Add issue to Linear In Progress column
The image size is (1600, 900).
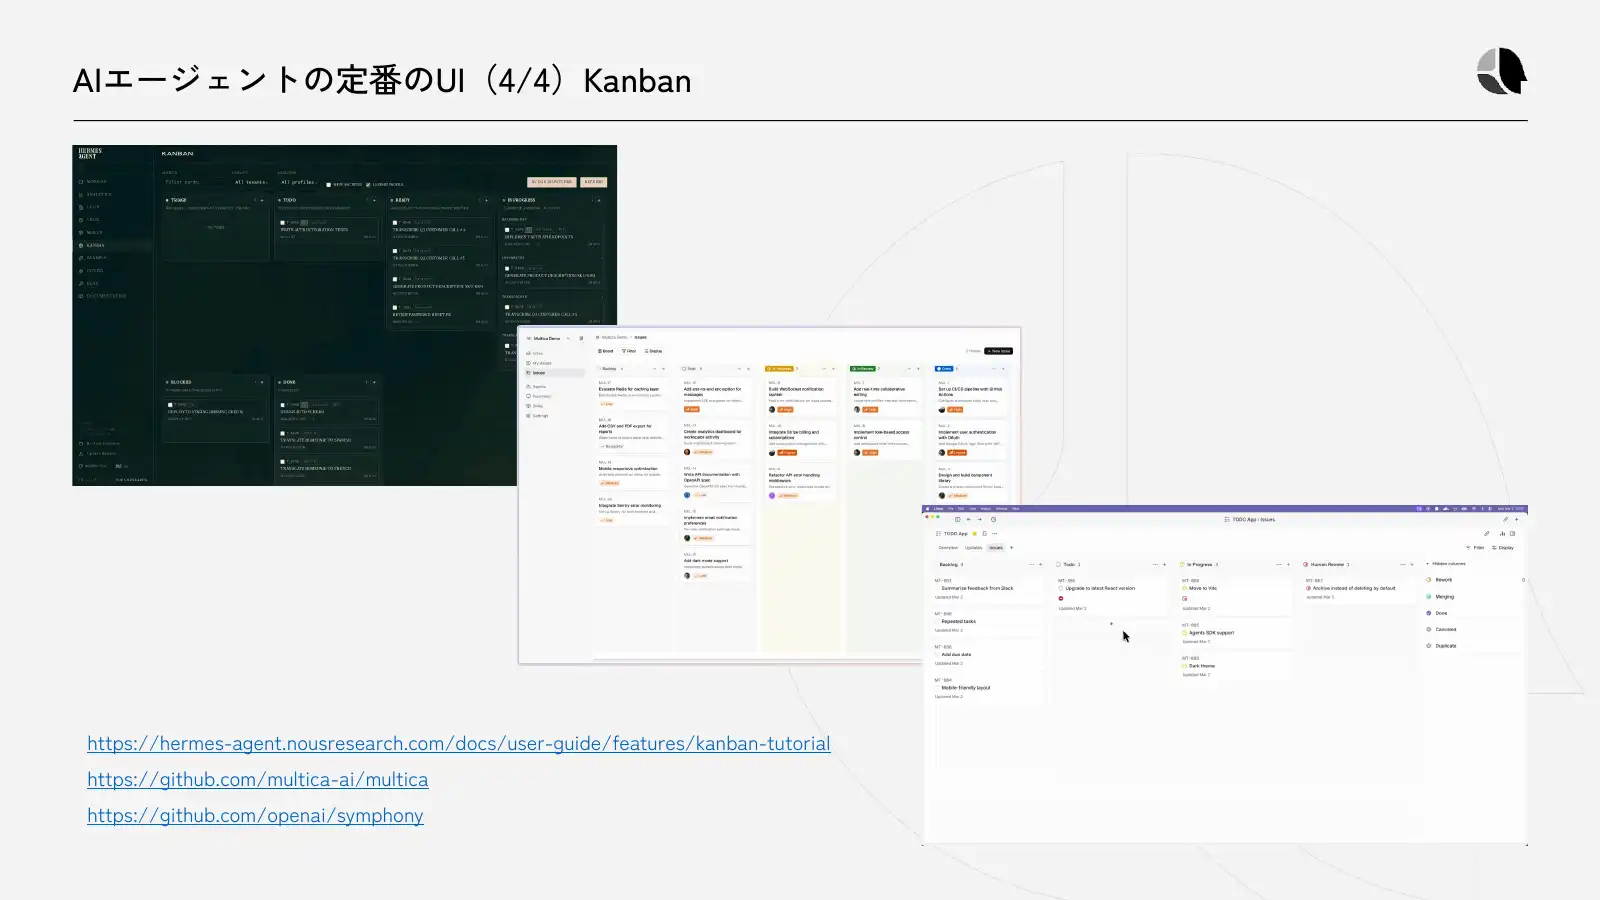click(x=1288, y=564)
